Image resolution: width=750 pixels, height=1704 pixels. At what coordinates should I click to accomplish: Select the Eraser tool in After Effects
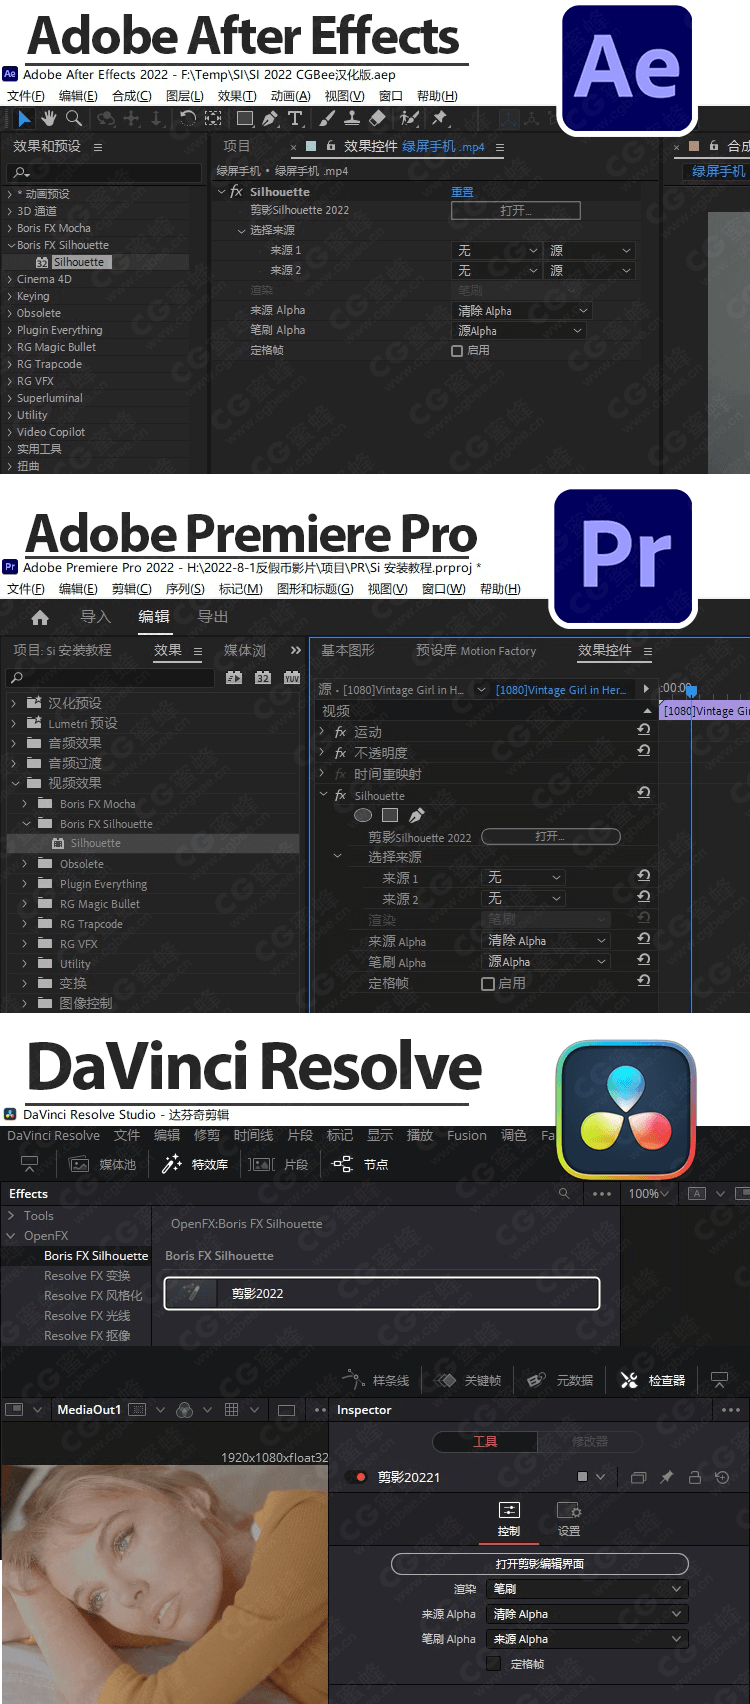point(377,119)
